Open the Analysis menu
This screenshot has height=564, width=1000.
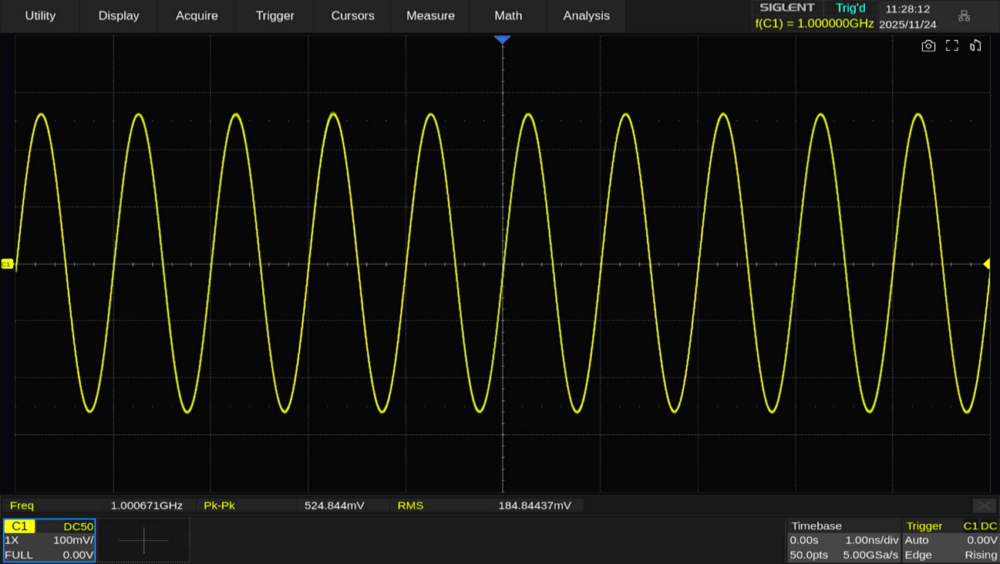pyautogui.click(x=586, y=16)
